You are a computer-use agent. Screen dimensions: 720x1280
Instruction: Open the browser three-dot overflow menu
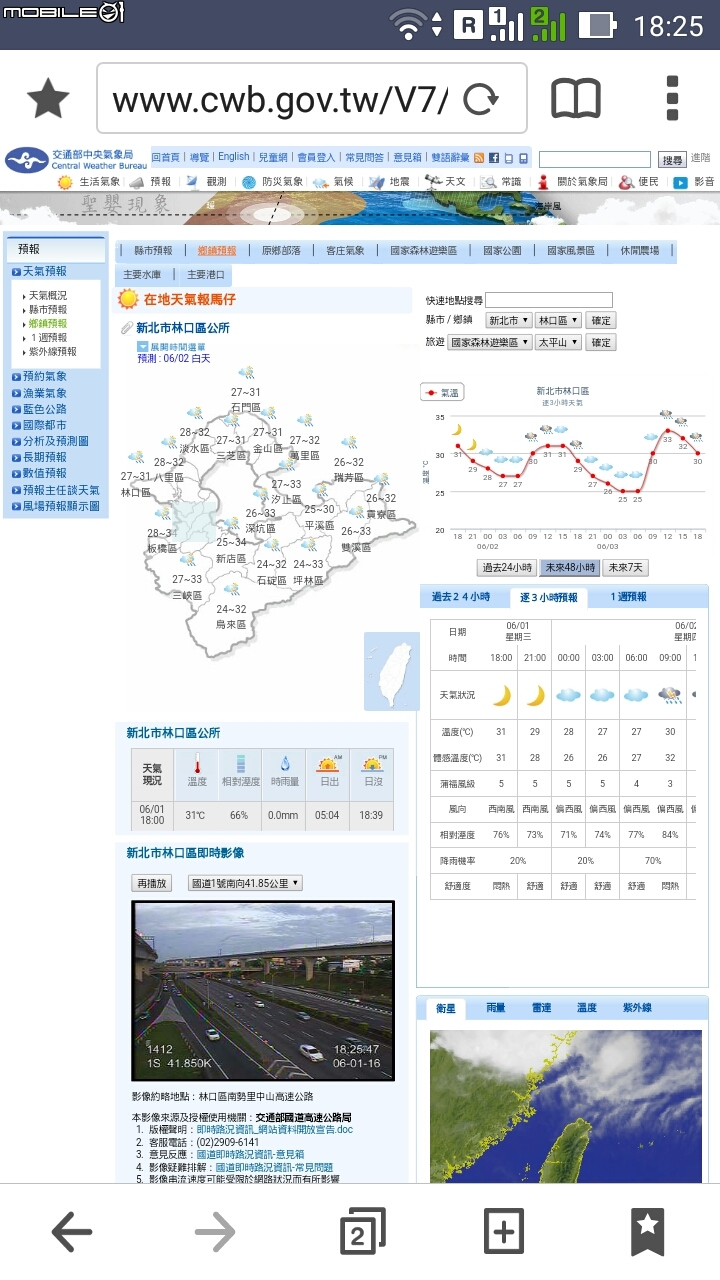673,98
